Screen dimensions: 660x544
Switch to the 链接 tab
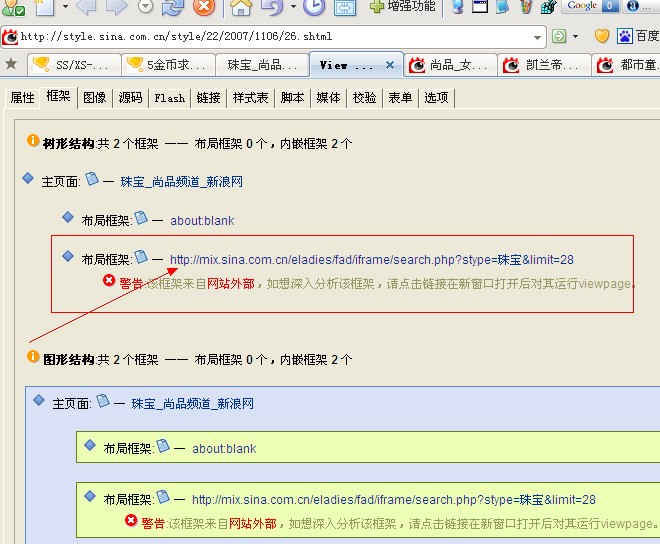point(208,98)
